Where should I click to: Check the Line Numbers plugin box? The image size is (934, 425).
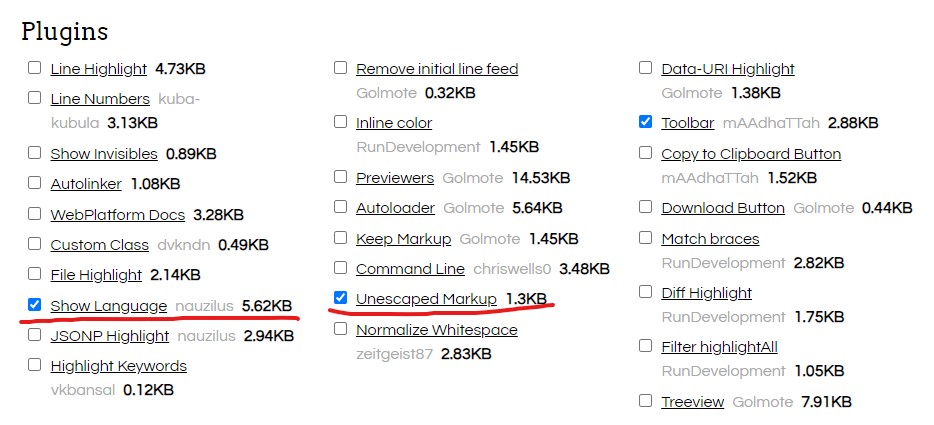[x=35, y=97]
